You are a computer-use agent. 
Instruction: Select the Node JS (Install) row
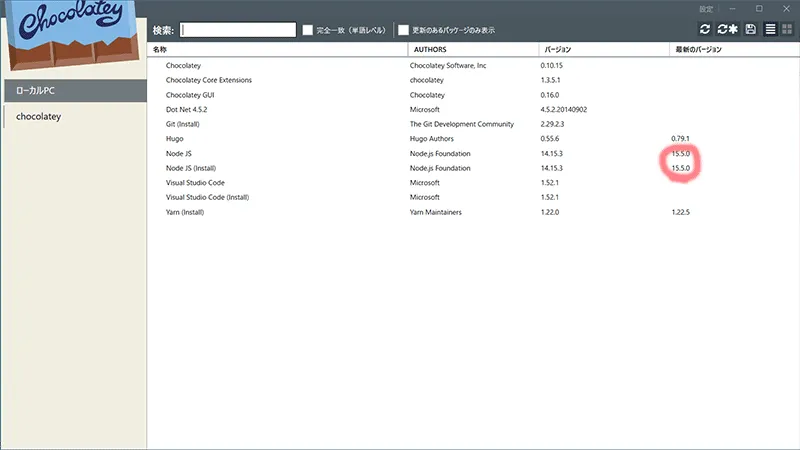point(473,168)
